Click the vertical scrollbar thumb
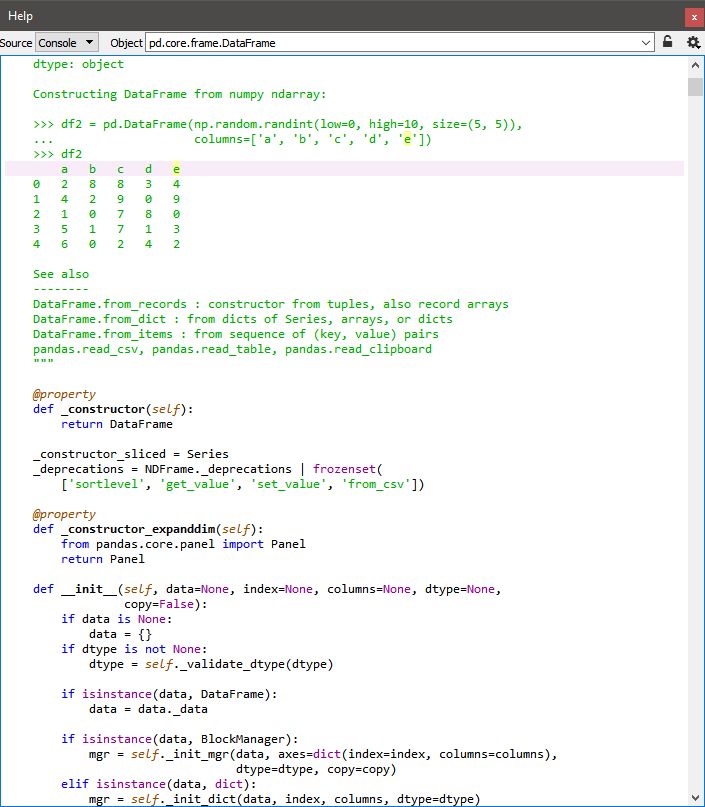 pyautogui.click(x=695, y=86)
